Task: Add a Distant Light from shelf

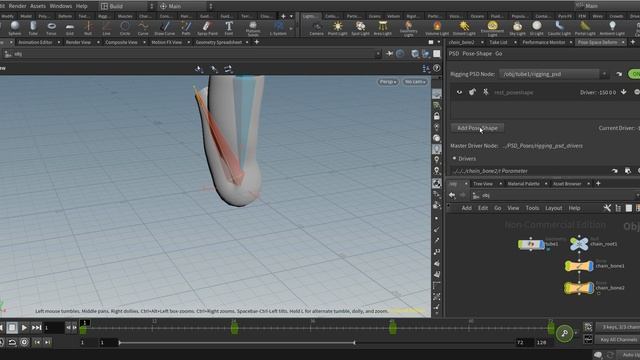Action: pos(464,28)
